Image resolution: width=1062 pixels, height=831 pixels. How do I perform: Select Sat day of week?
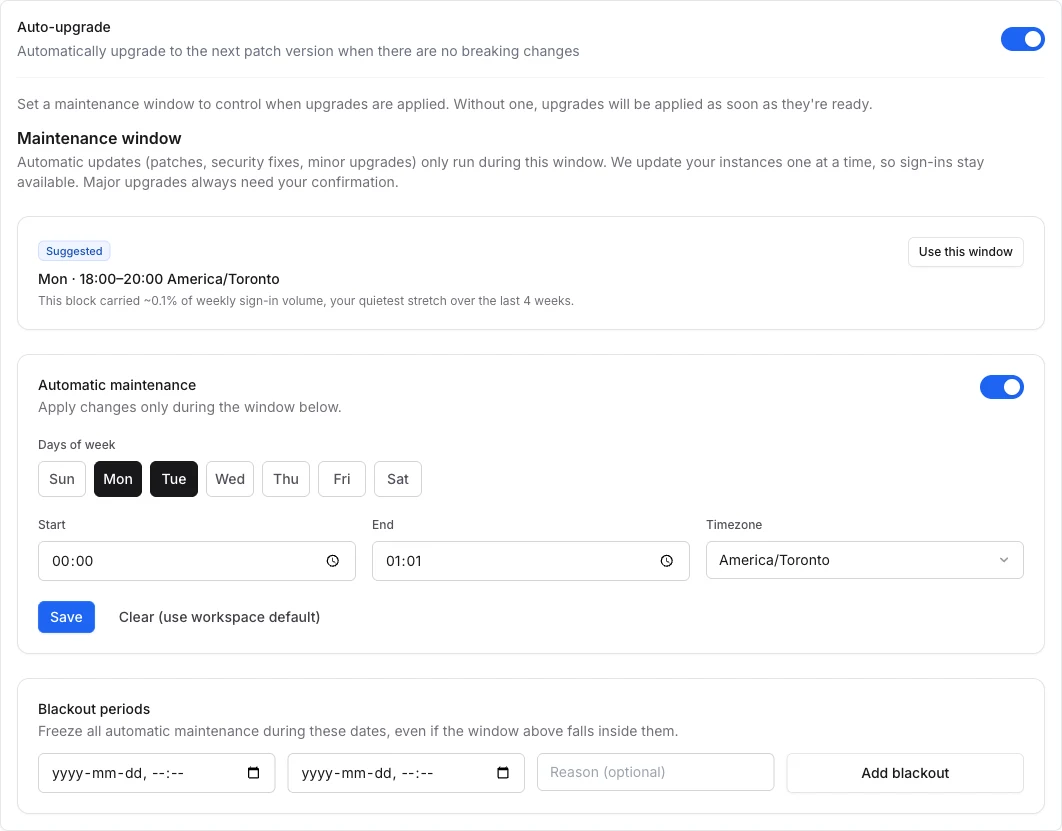[398, 479]
